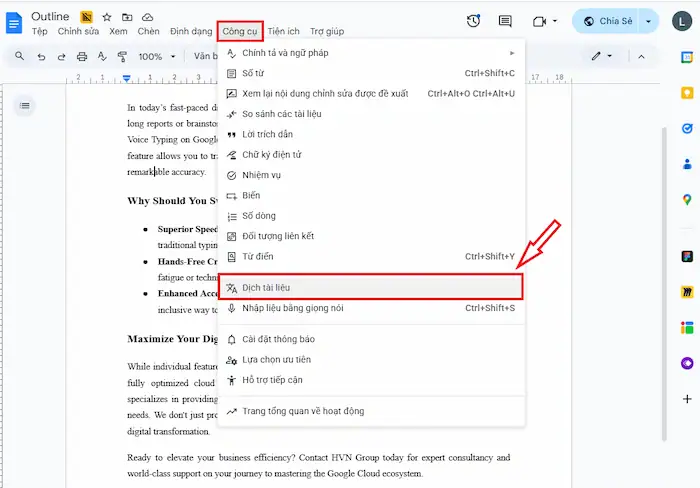700x488 pixels.
Task: Open the Định dạng menu
Action: click(x=191, y=31)
